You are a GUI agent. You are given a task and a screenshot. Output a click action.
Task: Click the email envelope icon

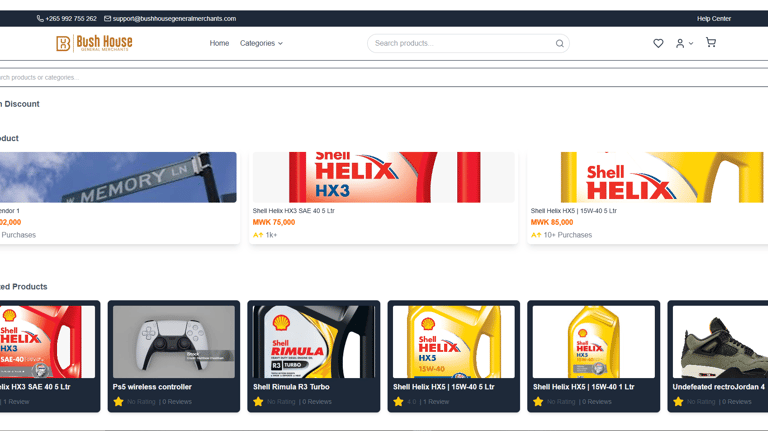[x=107, y=19]
